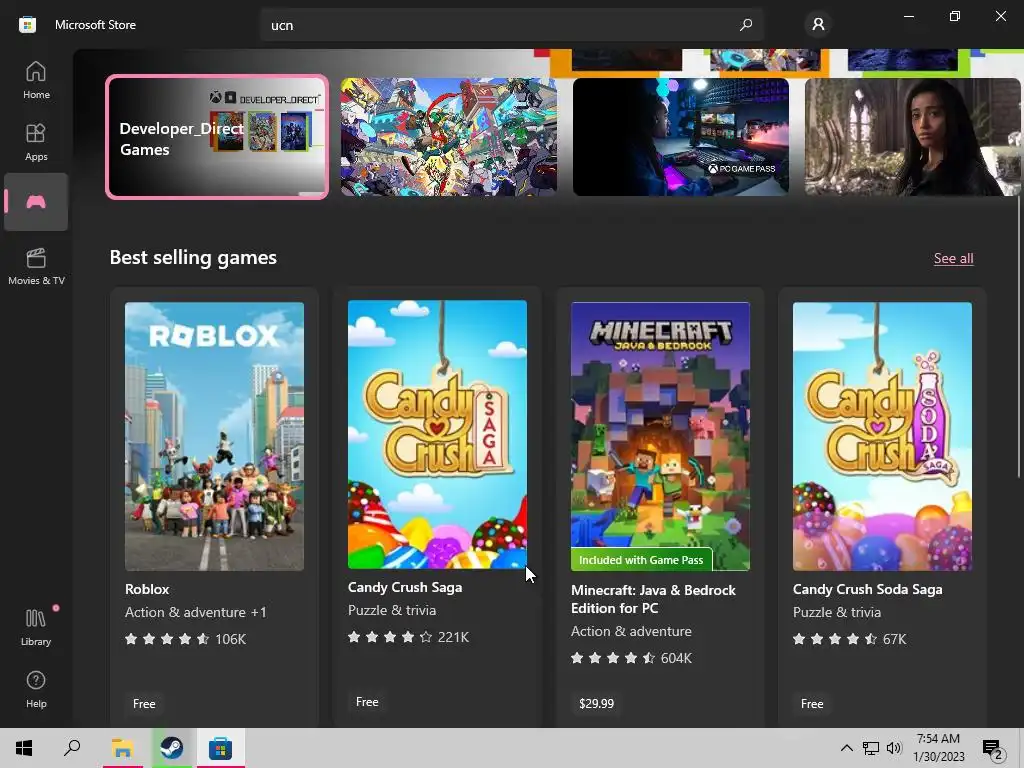Click Minecraft: Java & Bedrock Edition title

(653, 599)
